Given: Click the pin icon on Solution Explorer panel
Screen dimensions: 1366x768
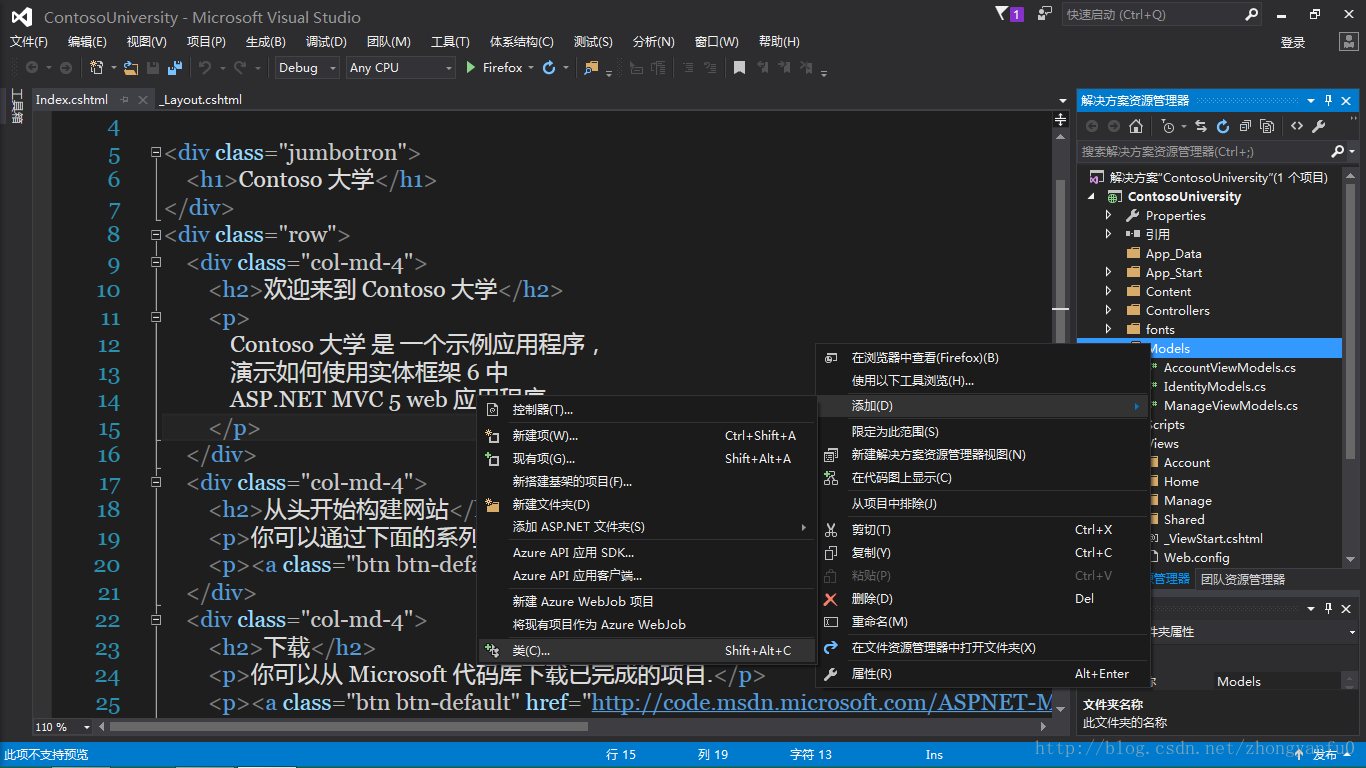Looking at the screenshot, I should [1329, 100].
